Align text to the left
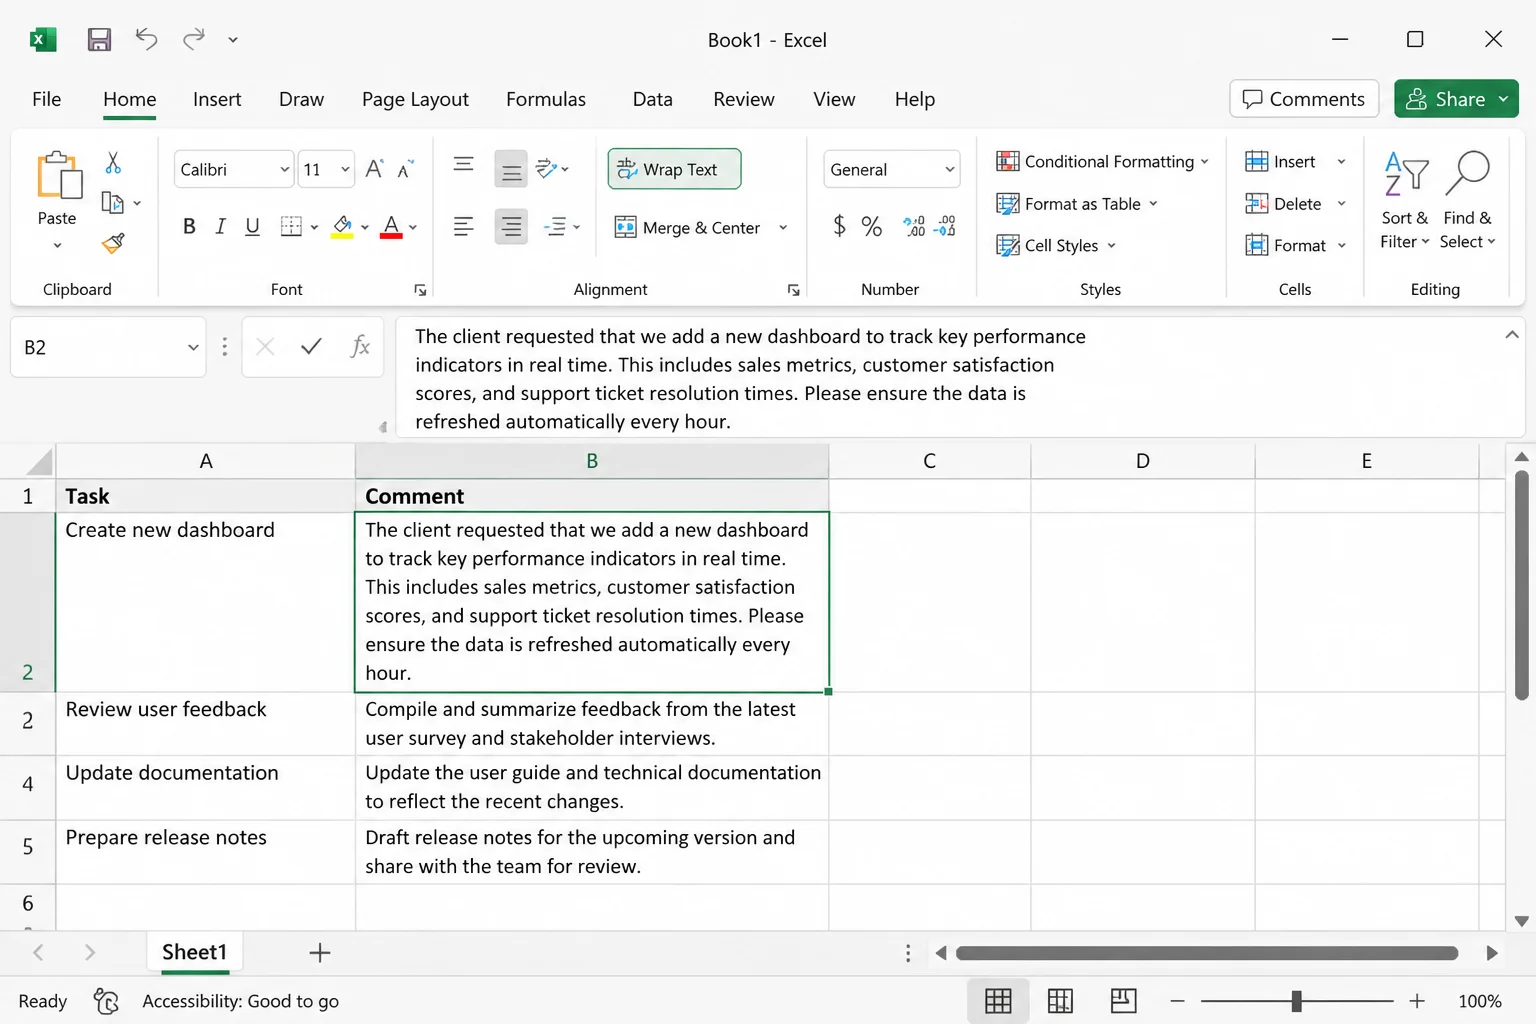This screenshot has height=1024, width=1536. pyautogui.click(x=463, y=227)
